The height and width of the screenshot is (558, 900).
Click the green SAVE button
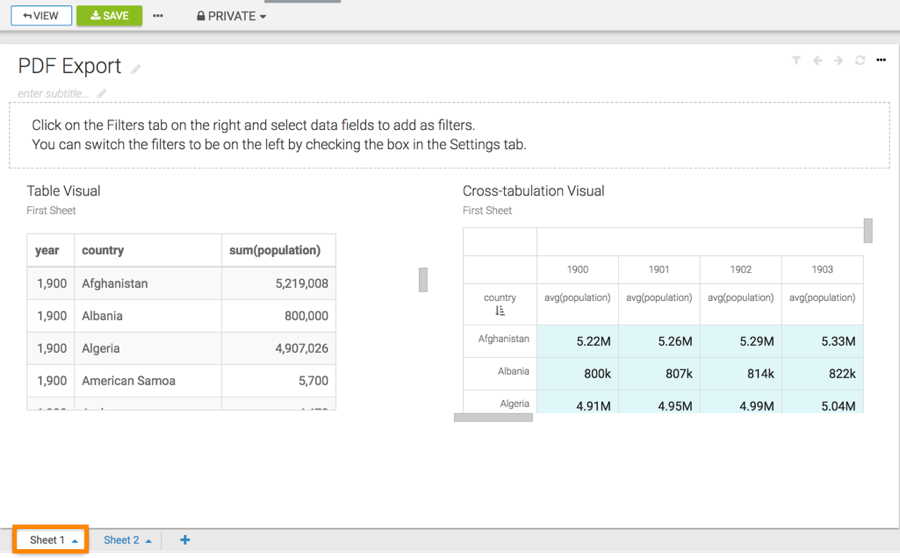point(109,16)
